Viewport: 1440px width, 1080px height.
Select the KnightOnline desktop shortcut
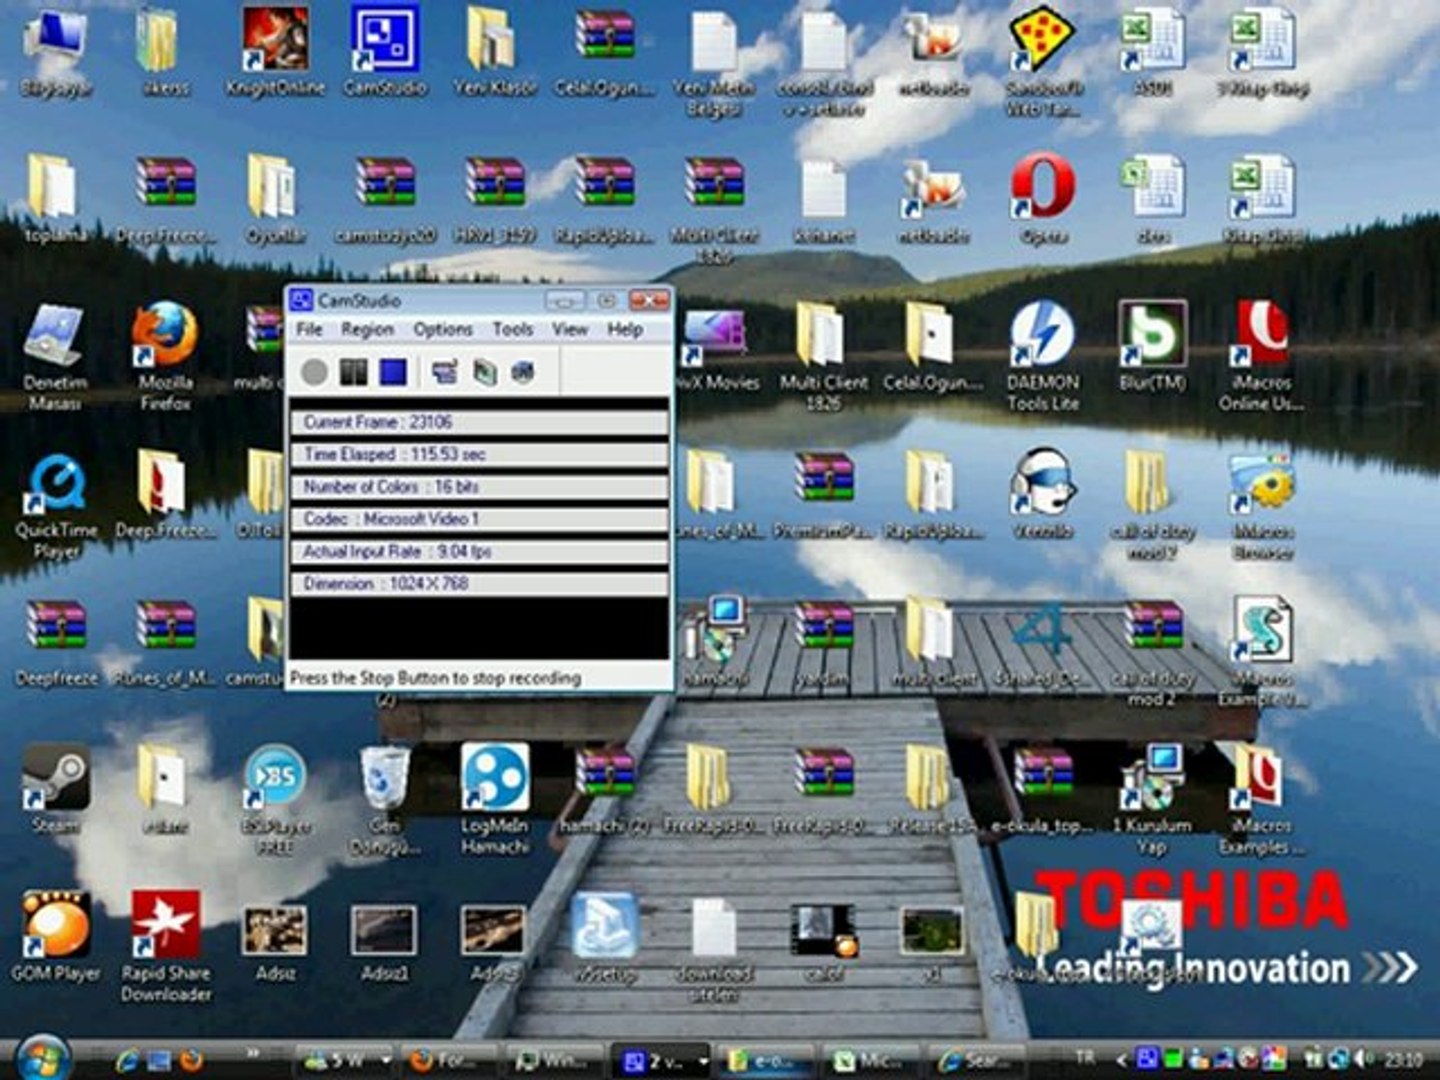275,52
